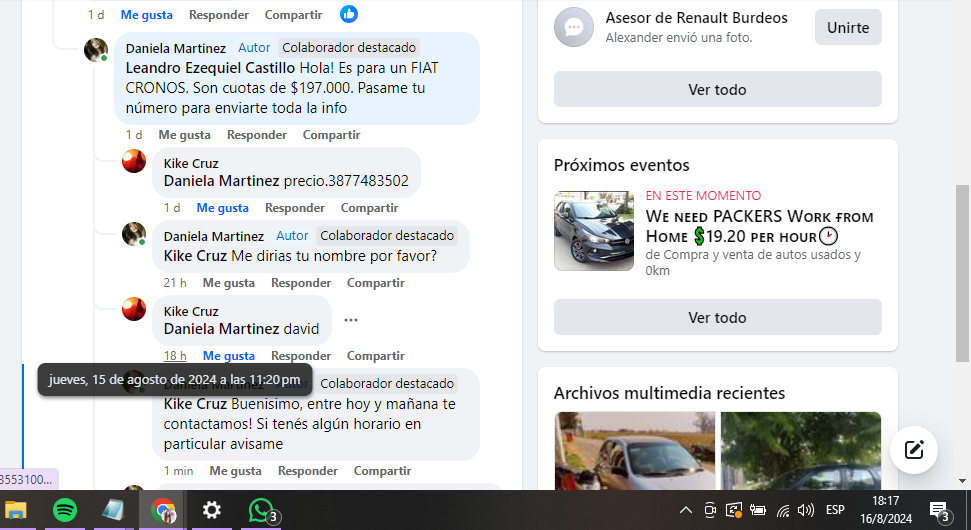The width and height of the screenshot is (971, 530).
Task: Open the notification center icon
Action: (940, 511)
